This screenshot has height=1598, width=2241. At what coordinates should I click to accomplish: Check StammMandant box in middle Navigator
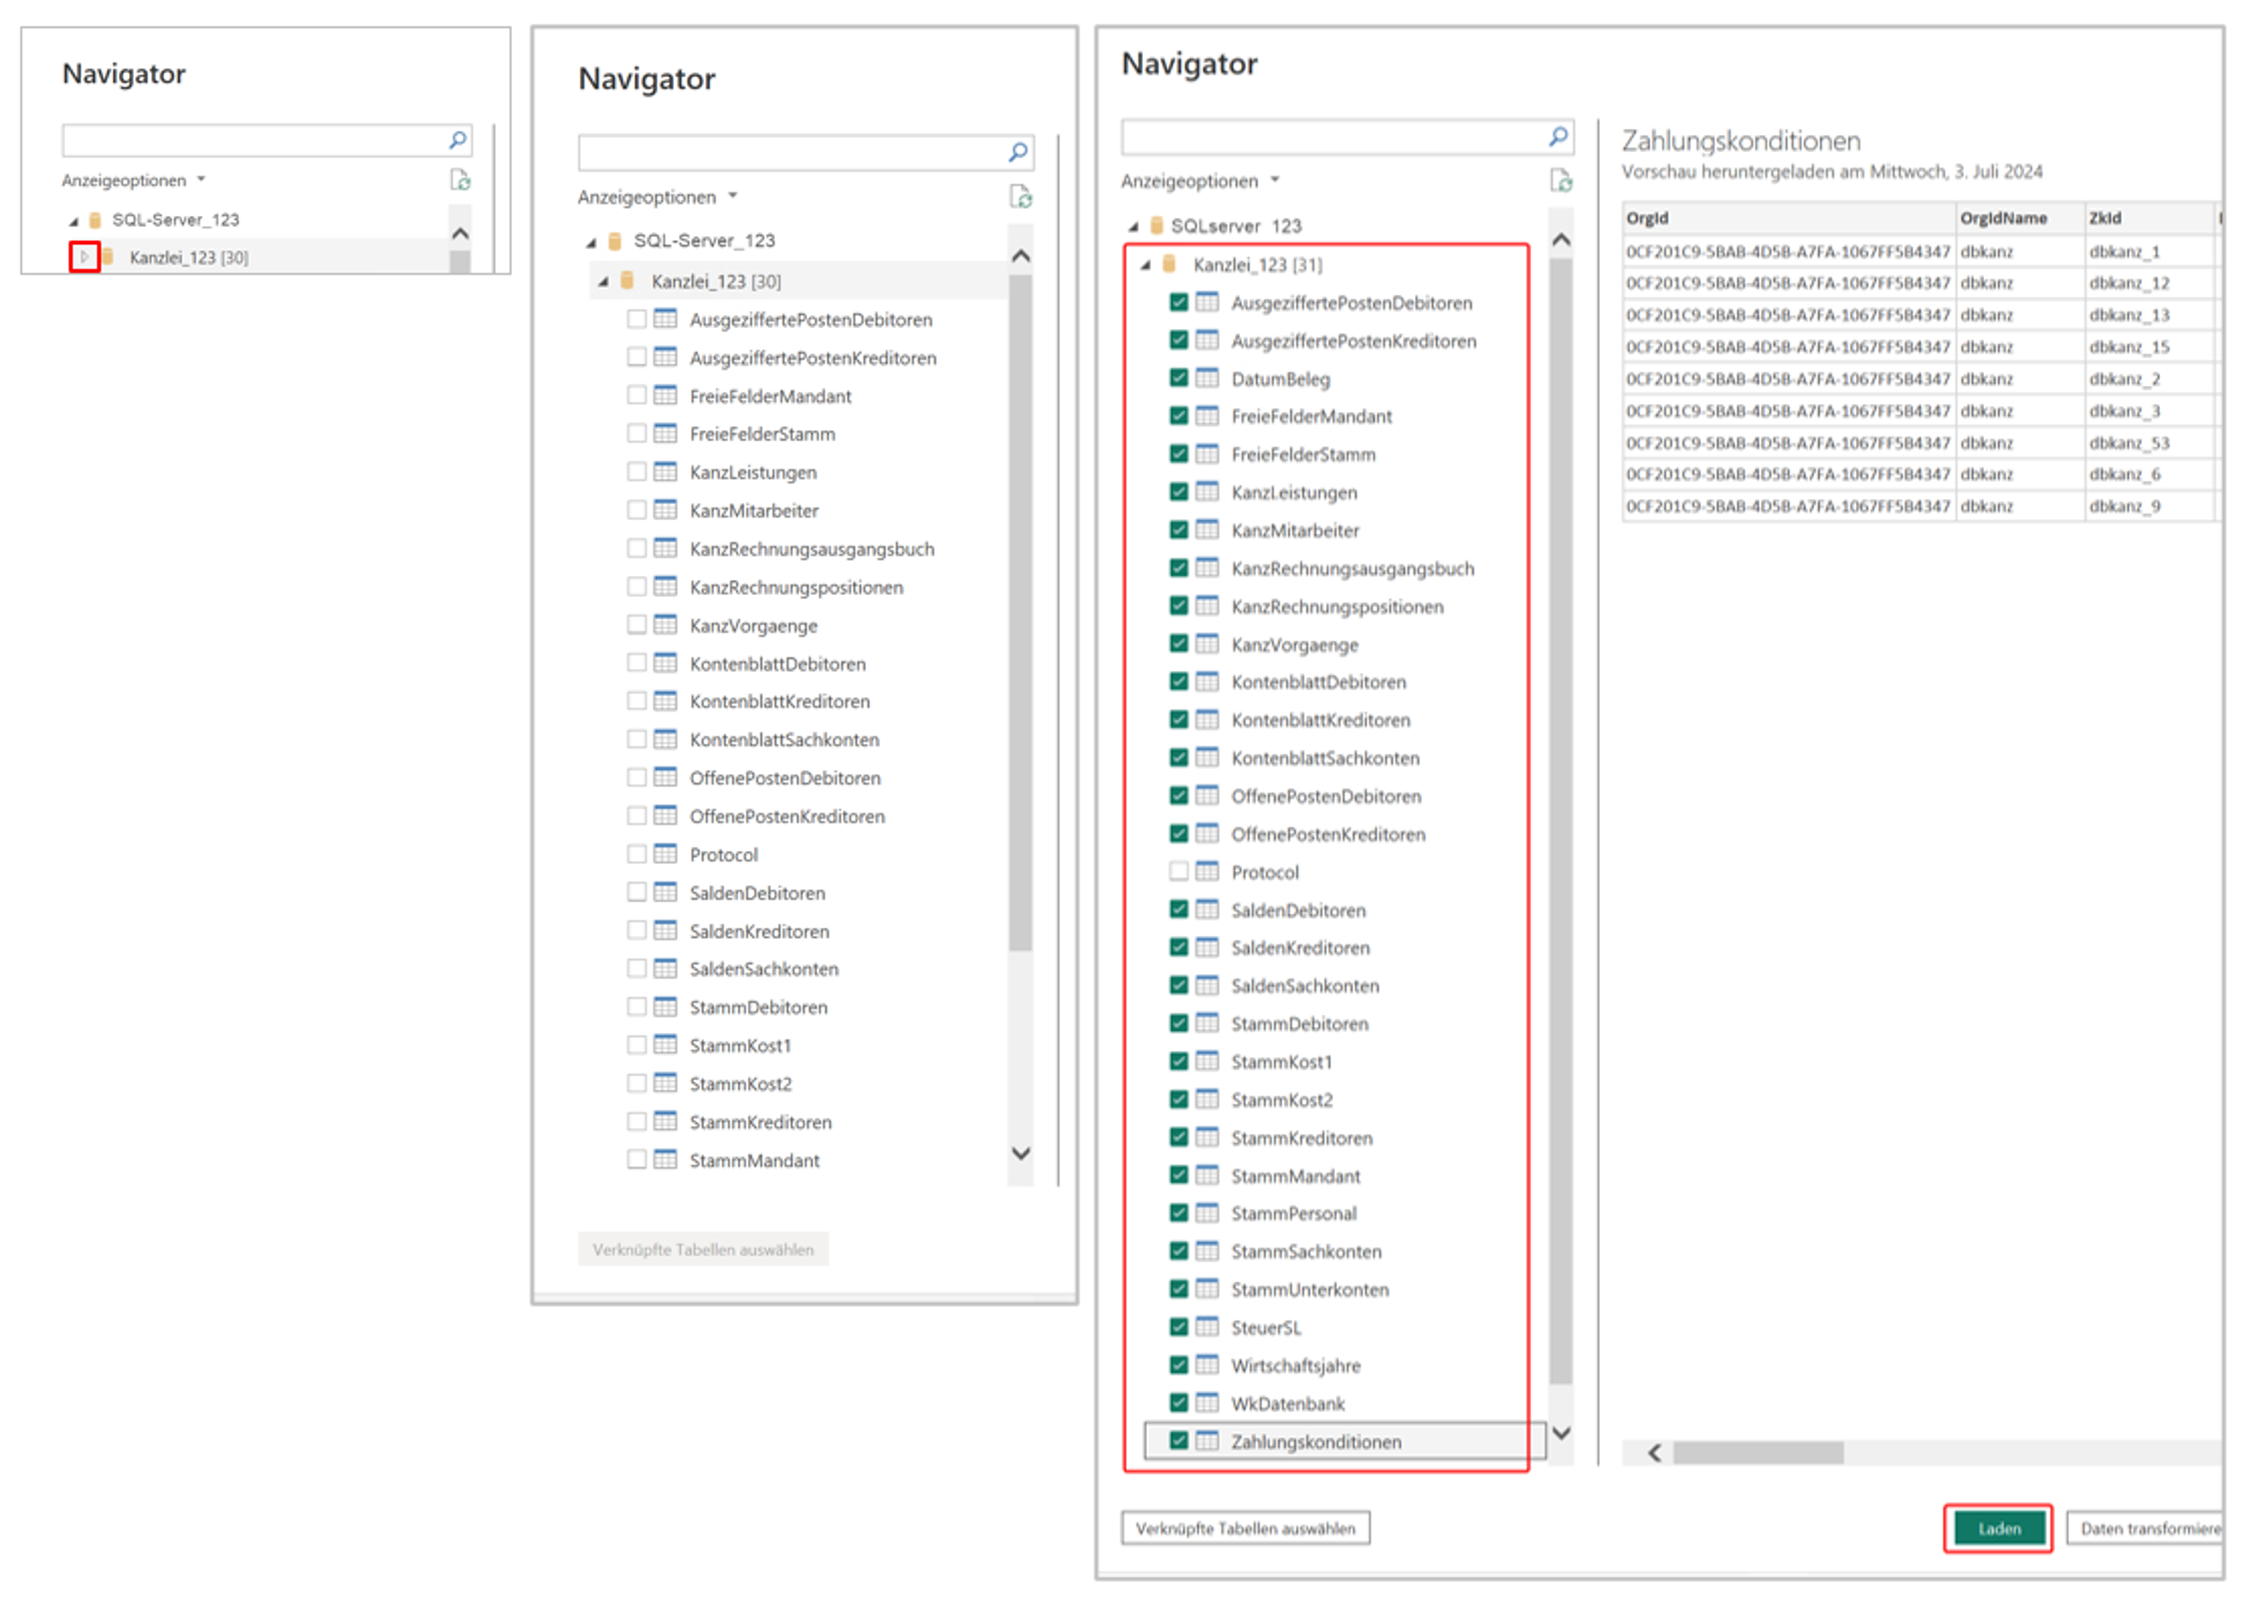(636, 1159)
